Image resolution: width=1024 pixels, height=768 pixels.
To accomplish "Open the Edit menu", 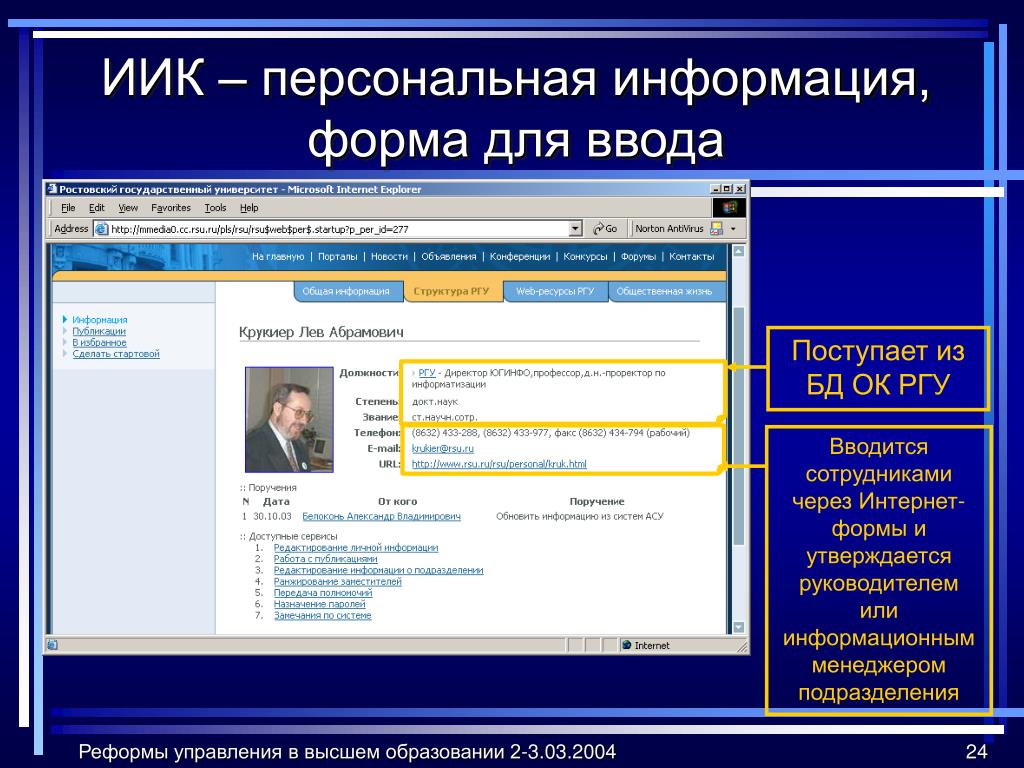I will coord(97,208).
